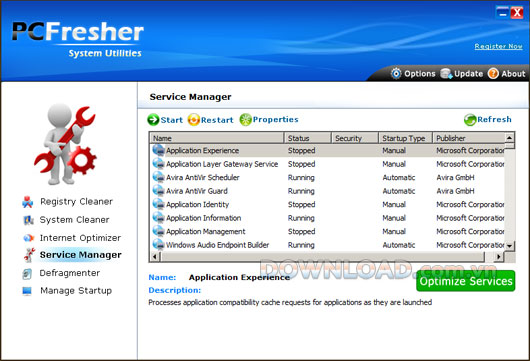Click the Register Now link
The width and height of the screenshot is (530, 361).
tap(499, 46)
